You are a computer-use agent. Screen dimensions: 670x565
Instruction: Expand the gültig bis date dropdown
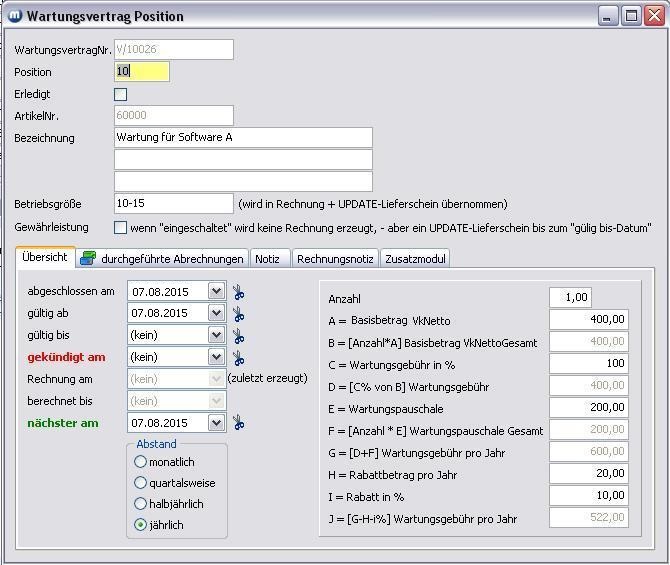[216, 335]
